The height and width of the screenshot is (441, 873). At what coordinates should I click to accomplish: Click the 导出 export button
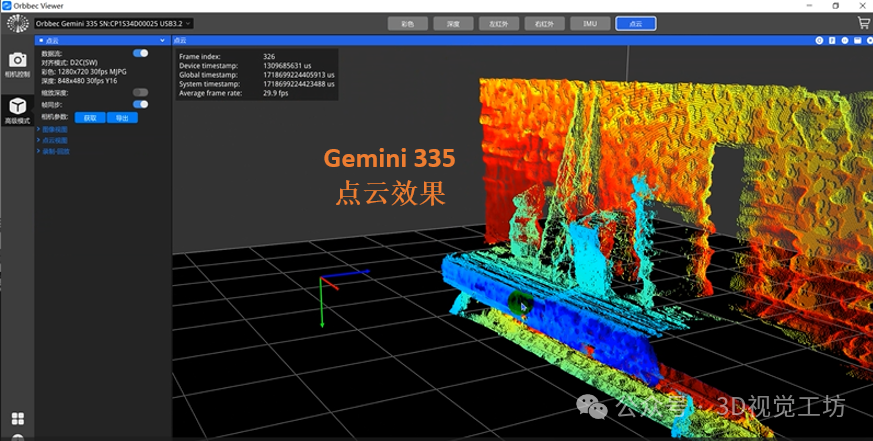tap(122, 118)
